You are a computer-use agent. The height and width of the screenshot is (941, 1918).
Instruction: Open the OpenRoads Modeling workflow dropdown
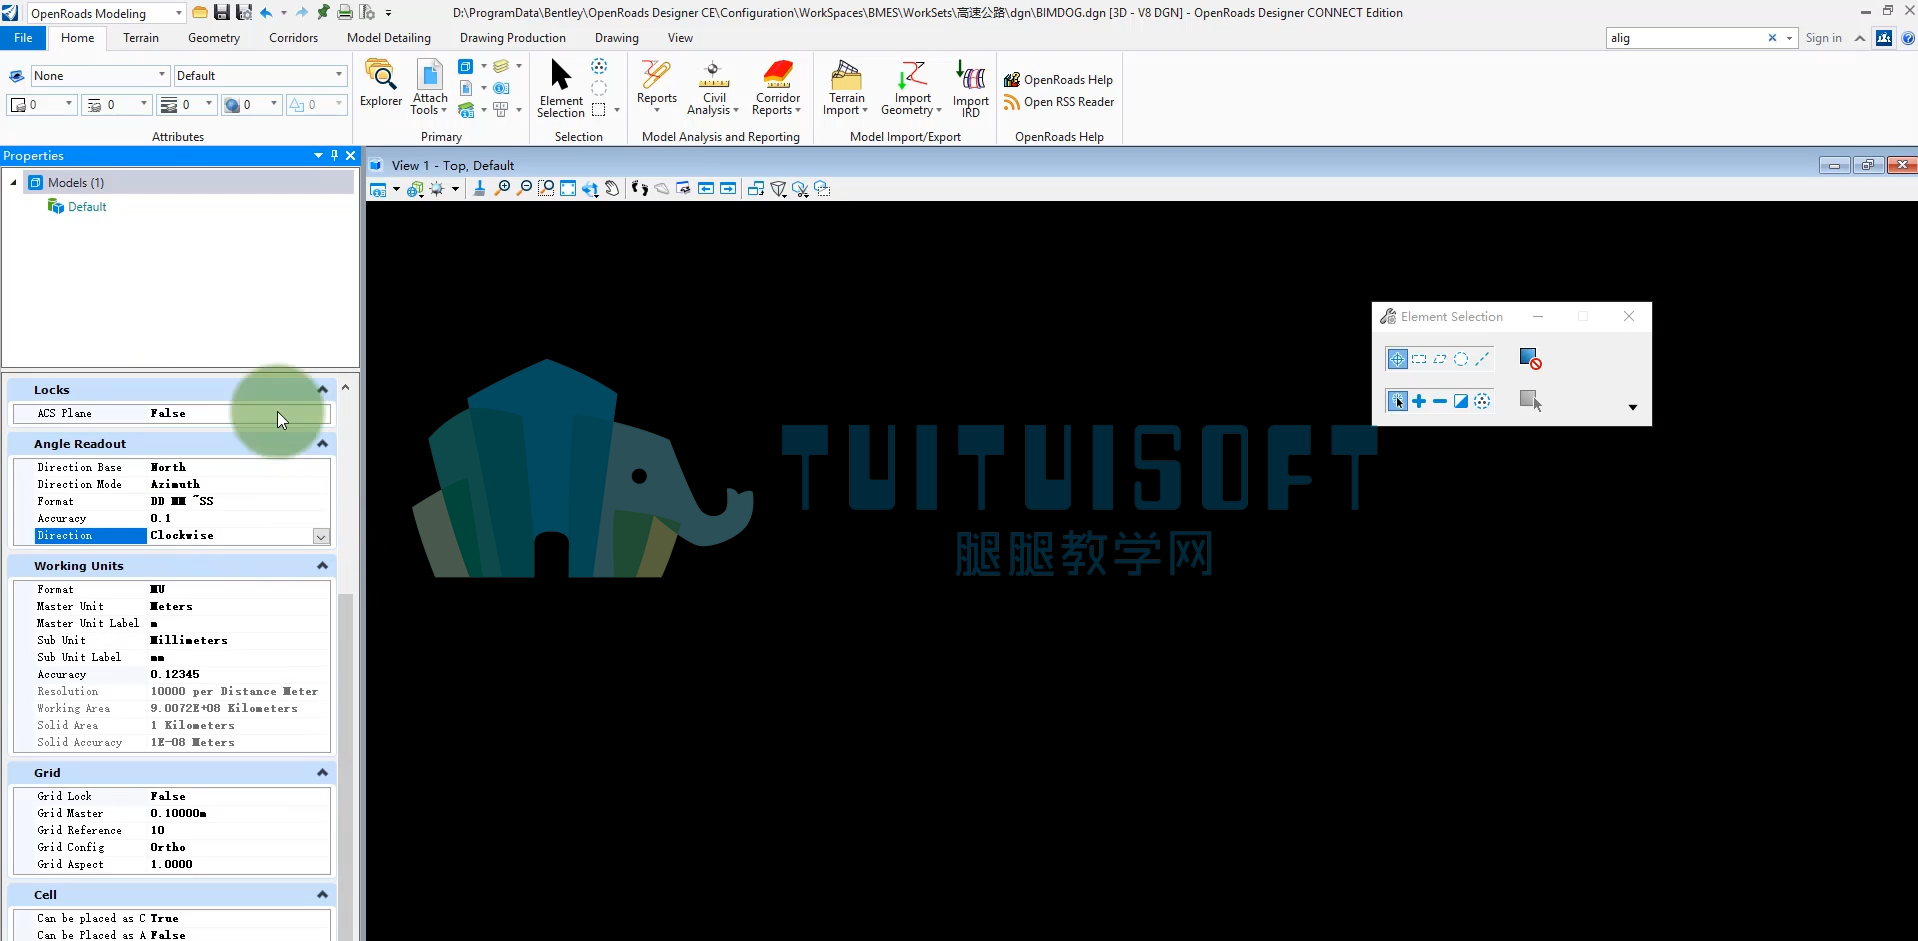pos(179,13)
